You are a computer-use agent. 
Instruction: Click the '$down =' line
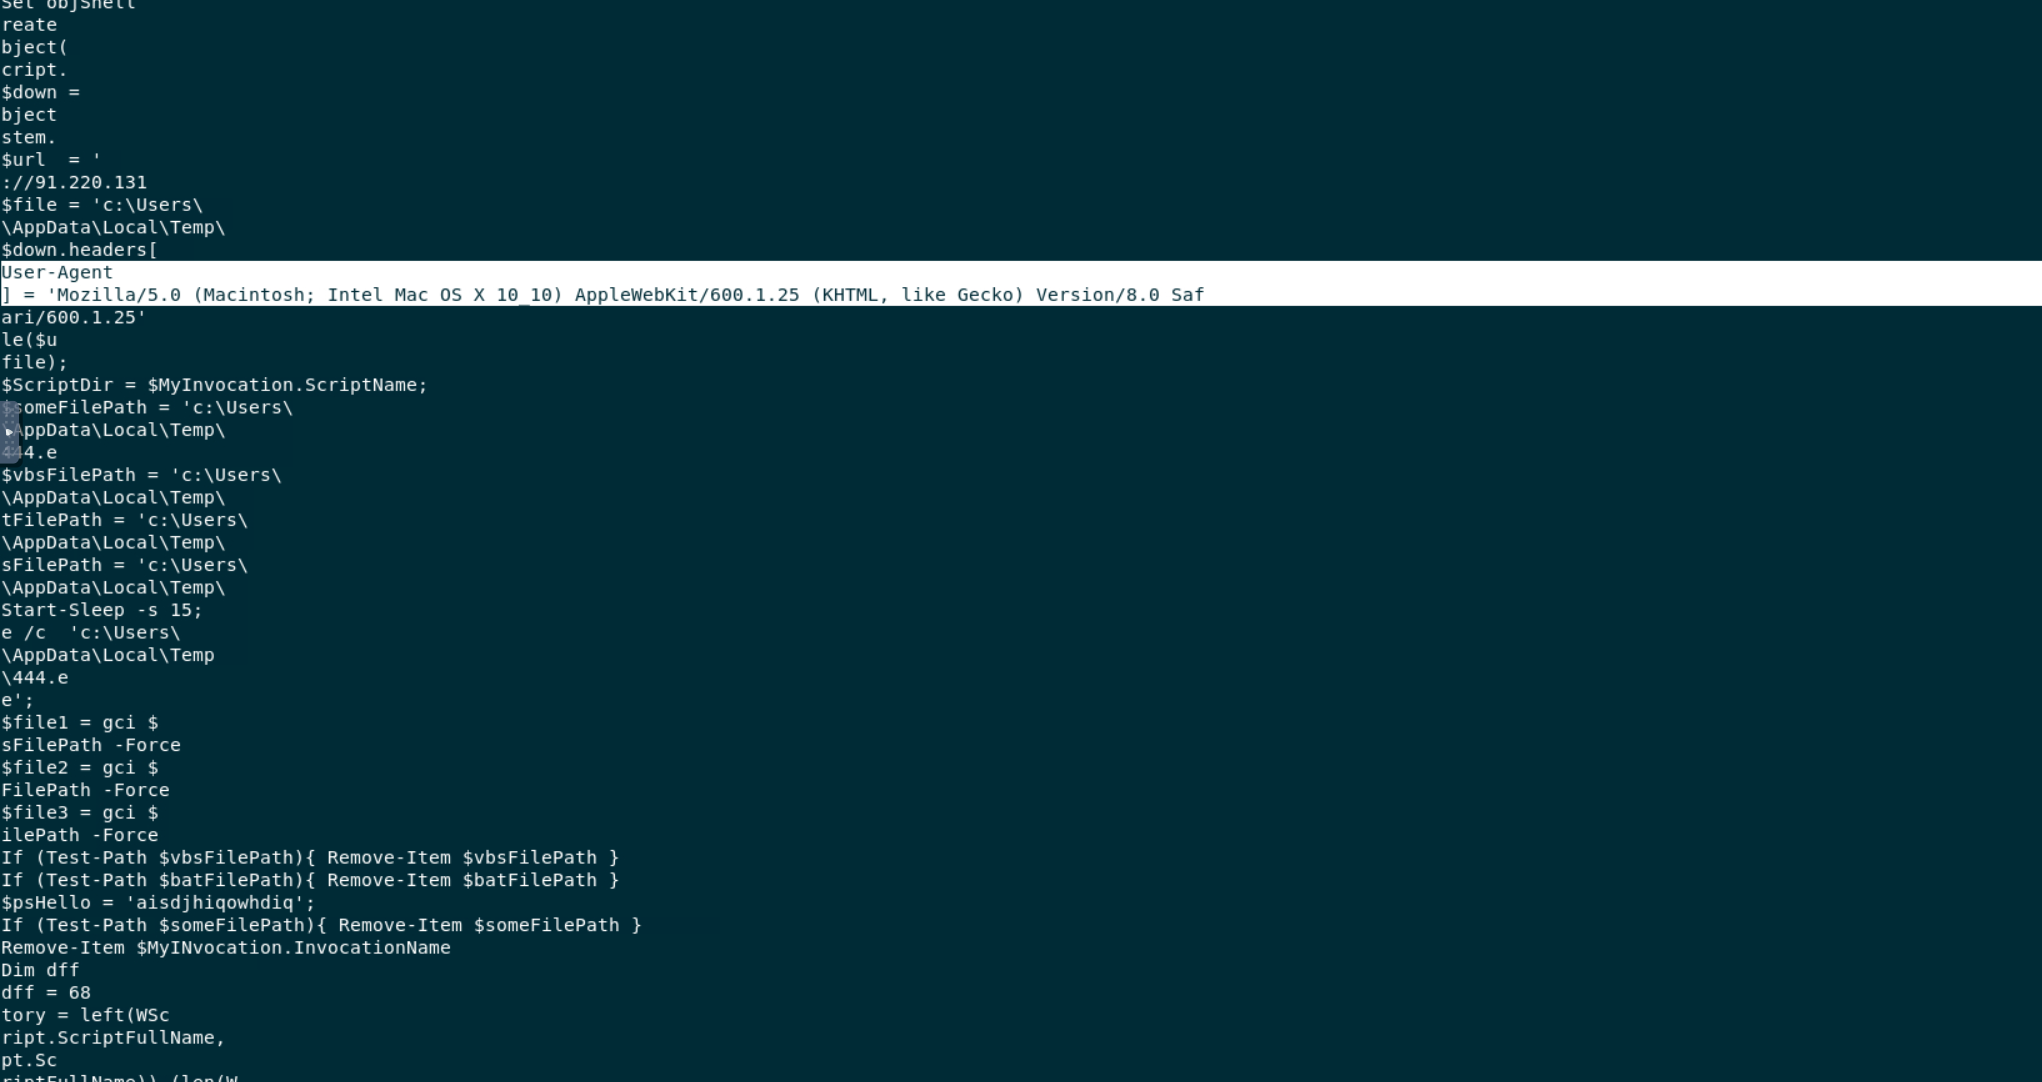[x=40, y=92]
